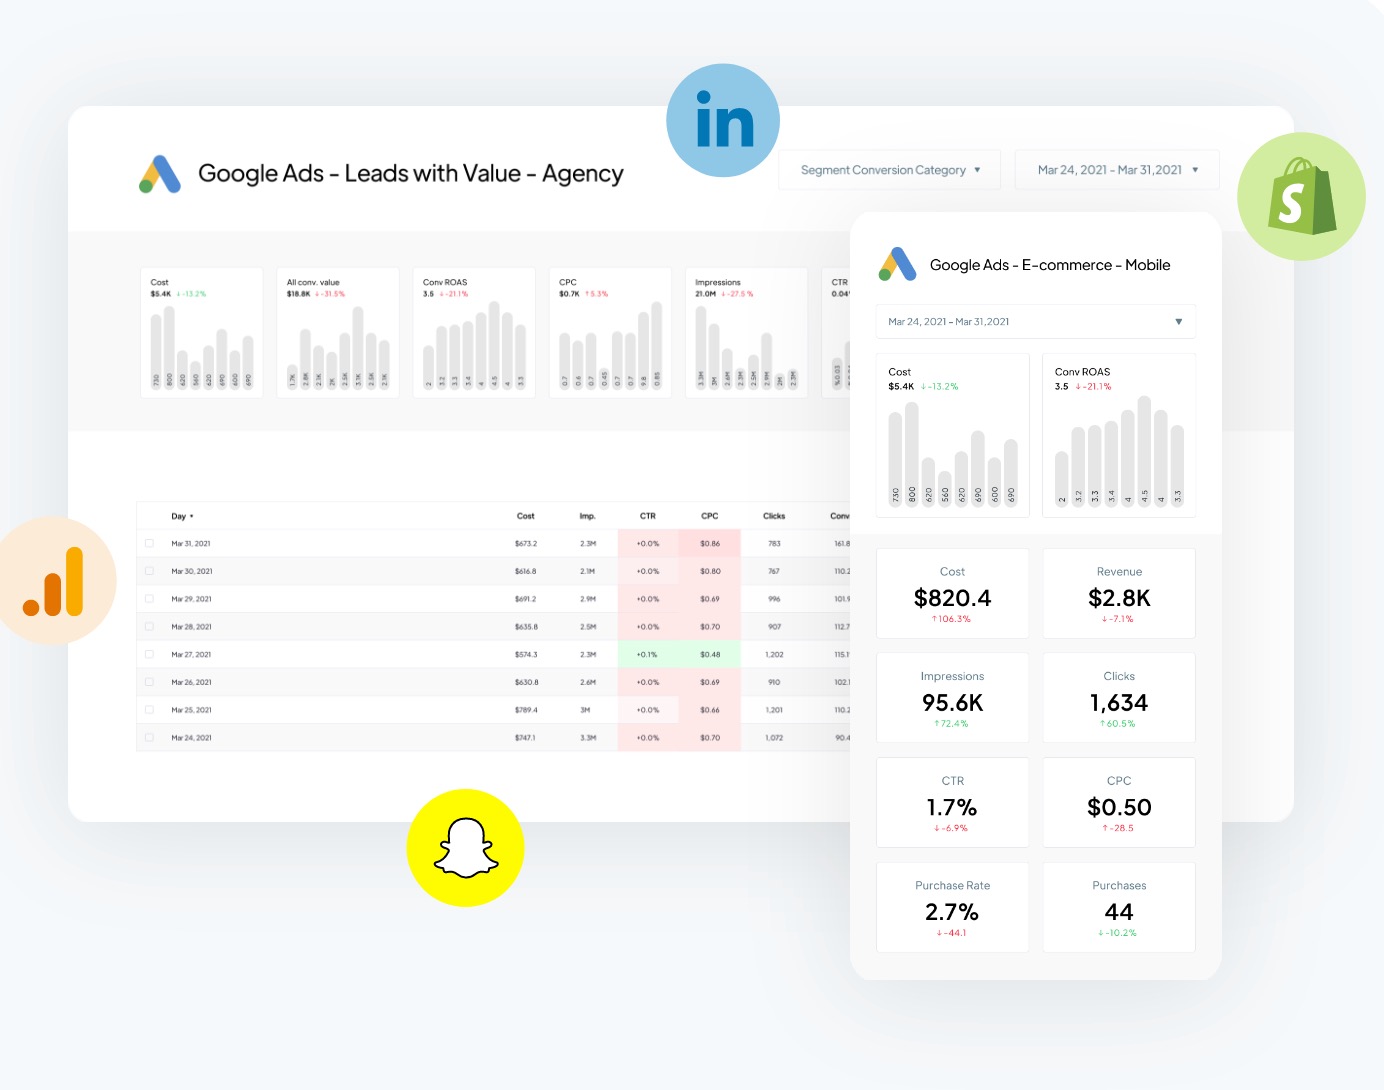The image size is (1384, 1090).
Task: Open the Cost $5.4K chart in agency dashboard
Action: click(x=202, y=333)
